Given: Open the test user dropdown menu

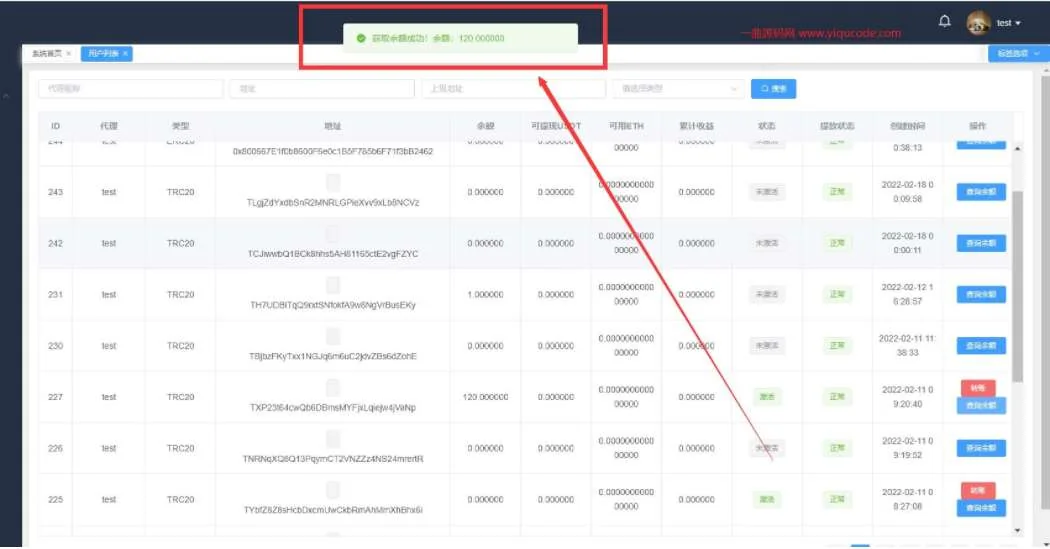Looking at the screenshot, I should [x=1009, y=23].
